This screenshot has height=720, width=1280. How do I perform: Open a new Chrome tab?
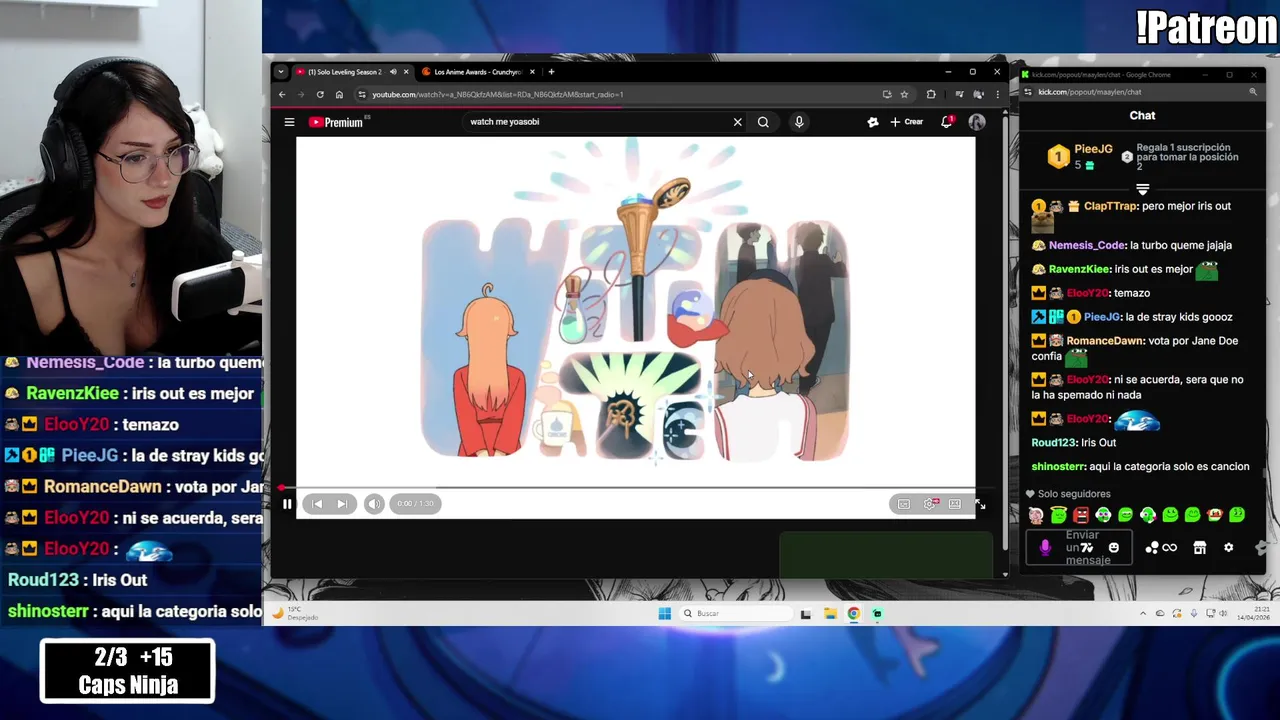551,72
